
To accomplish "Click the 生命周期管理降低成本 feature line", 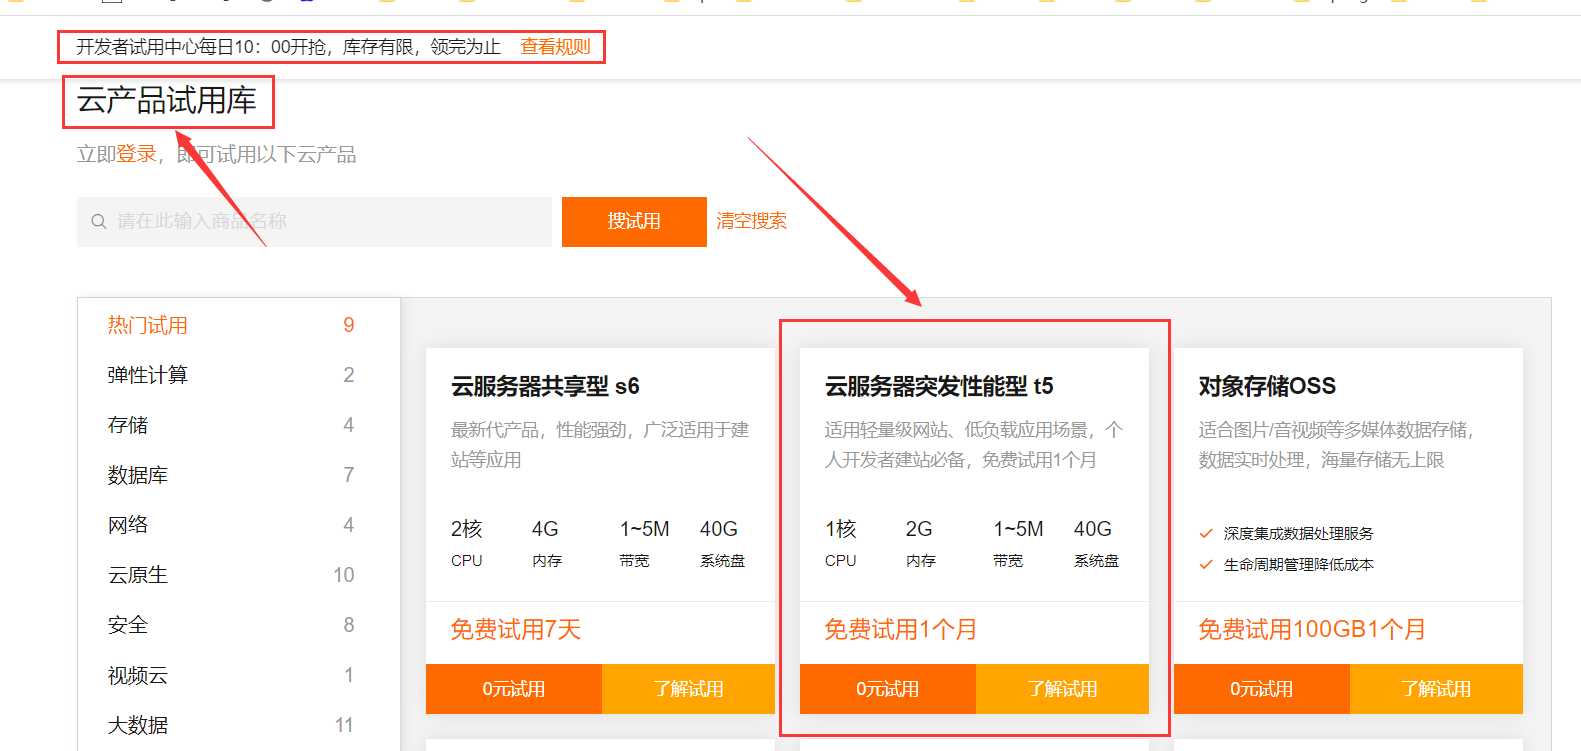I will [x=1299, y=565].
